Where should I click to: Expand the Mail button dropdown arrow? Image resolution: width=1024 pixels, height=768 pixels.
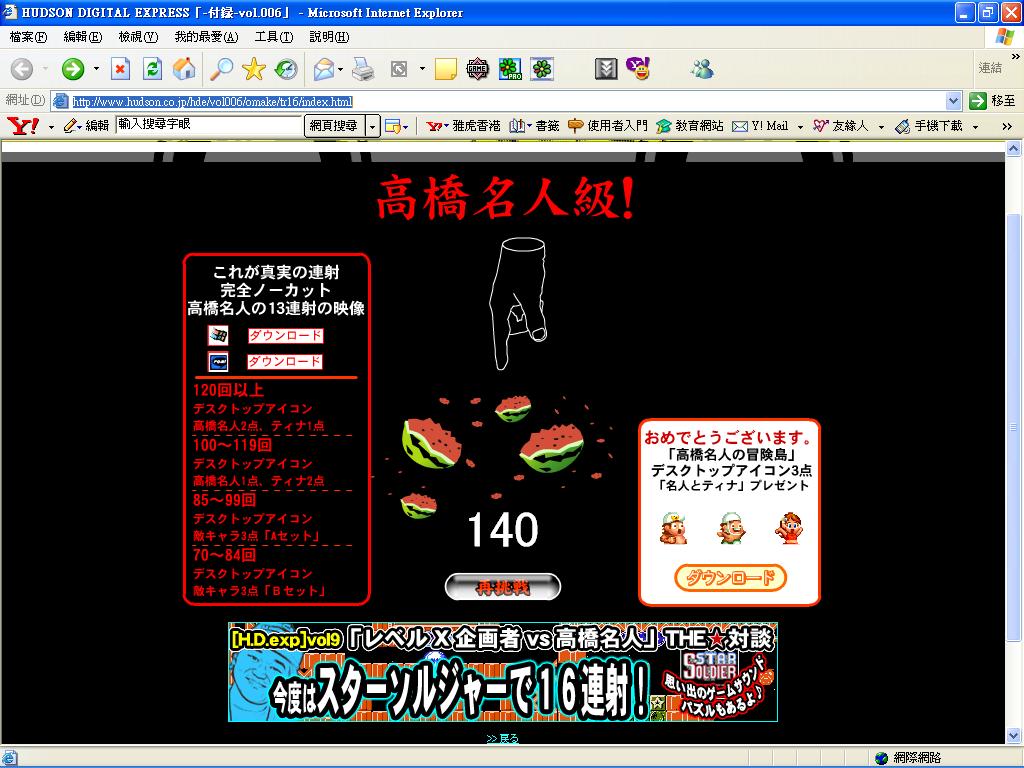click(340, 69)
